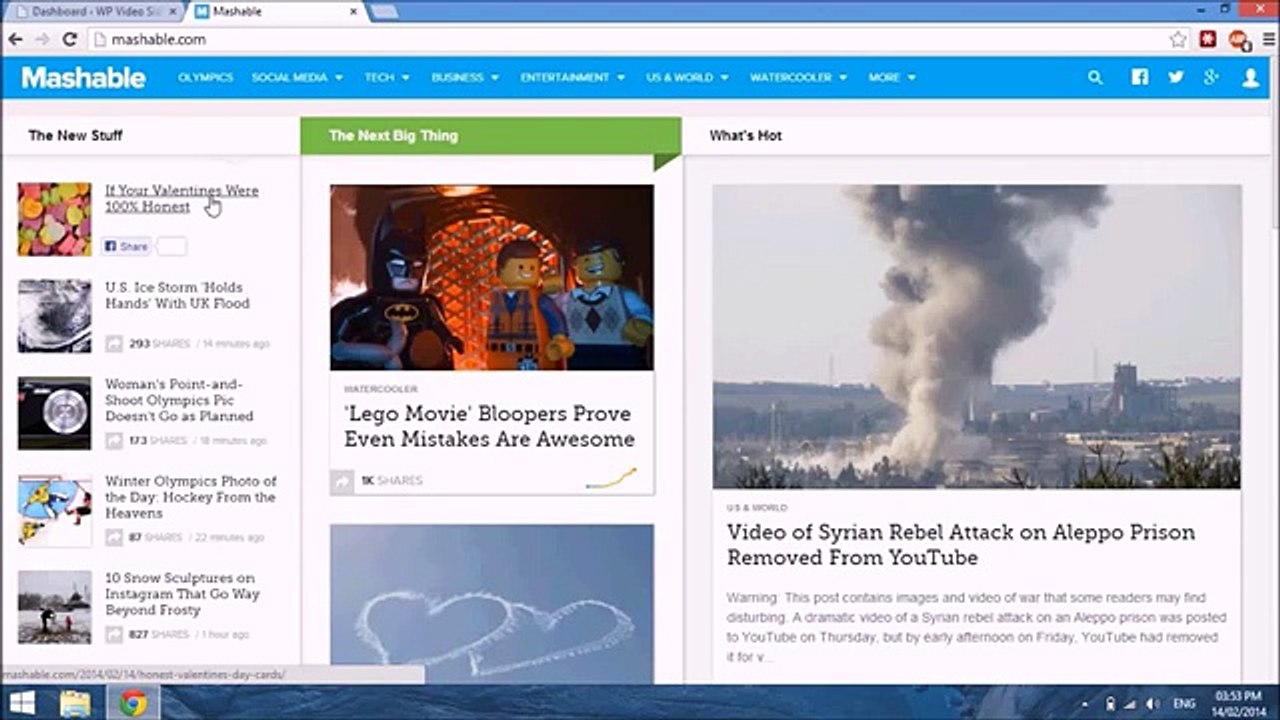Expand the US & World dropdown
This screenshot has height=720, width=1280.
(688, 77)
